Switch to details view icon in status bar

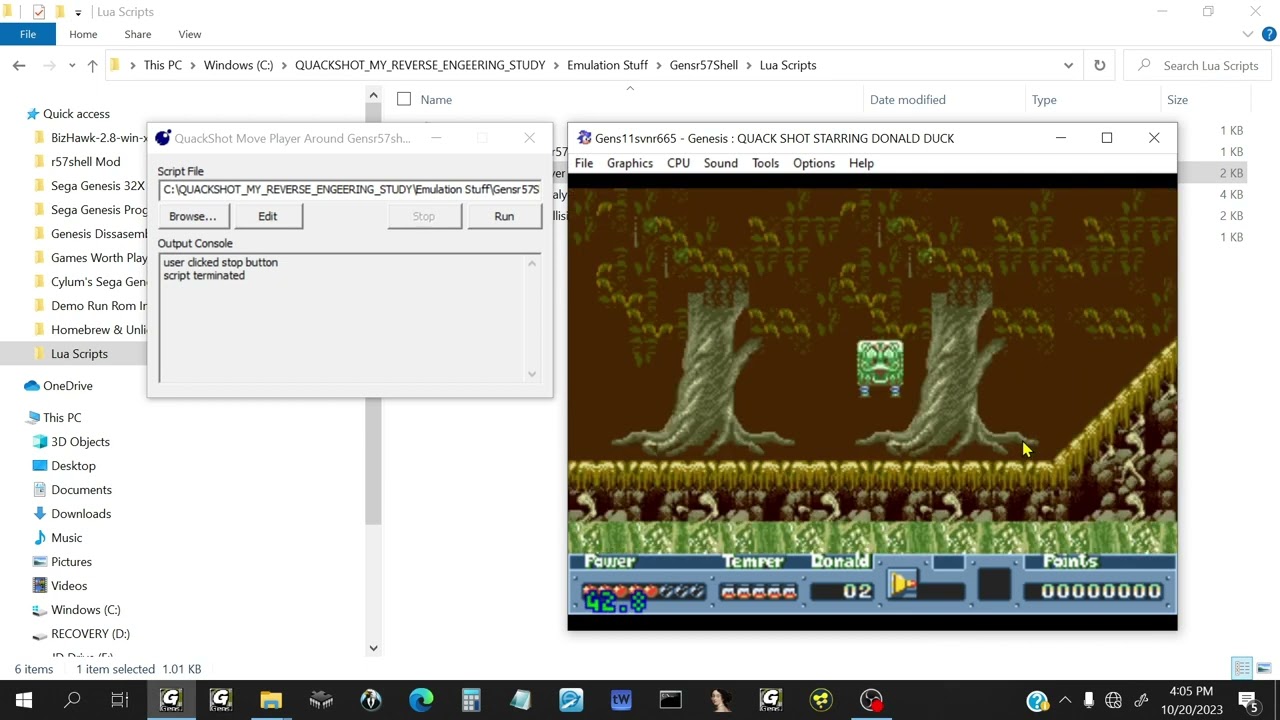point(1242,668)
